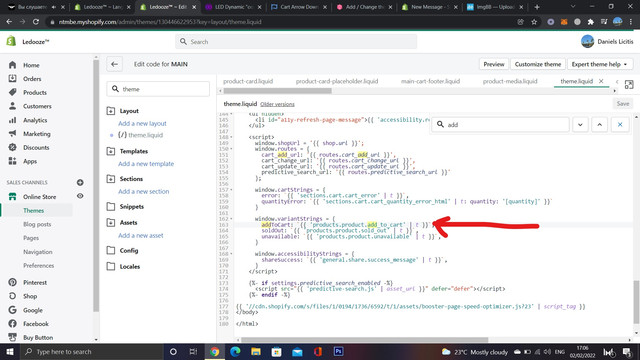Viewport: 640px width, 360px height.
Task: Open Customers page
Action: (37, 106)
